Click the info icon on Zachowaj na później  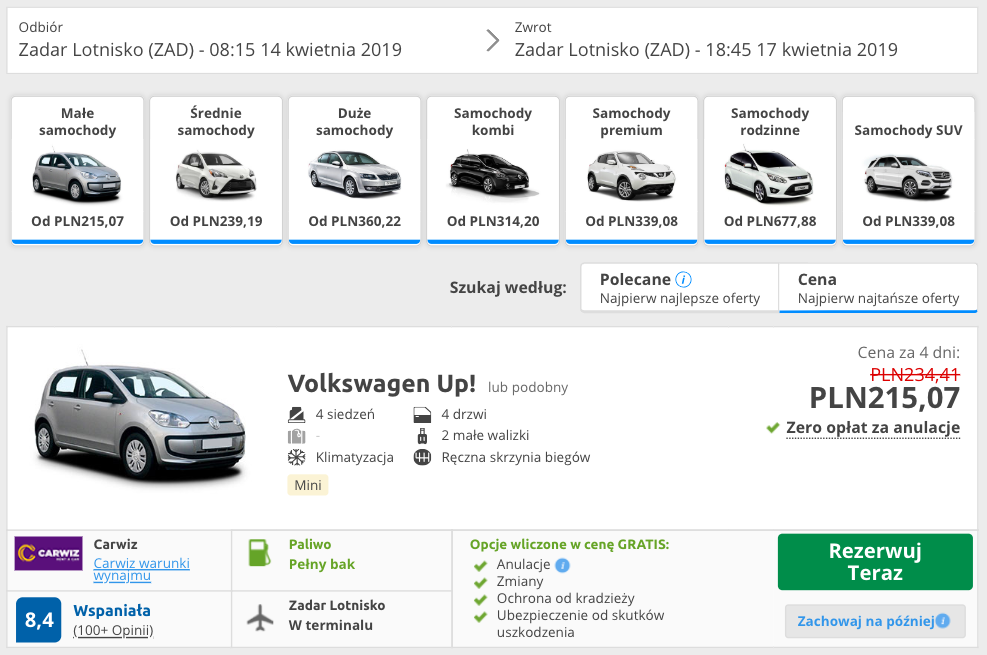[942, 621]
